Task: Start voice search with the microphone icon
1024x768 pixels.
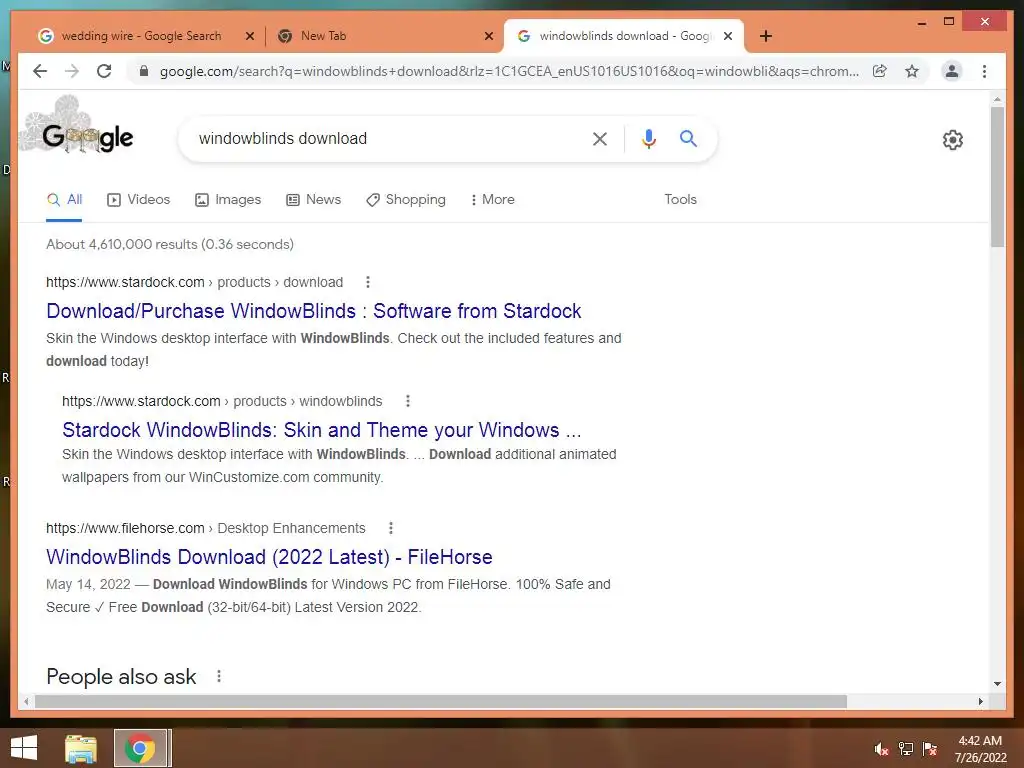Action: [648, 138]
